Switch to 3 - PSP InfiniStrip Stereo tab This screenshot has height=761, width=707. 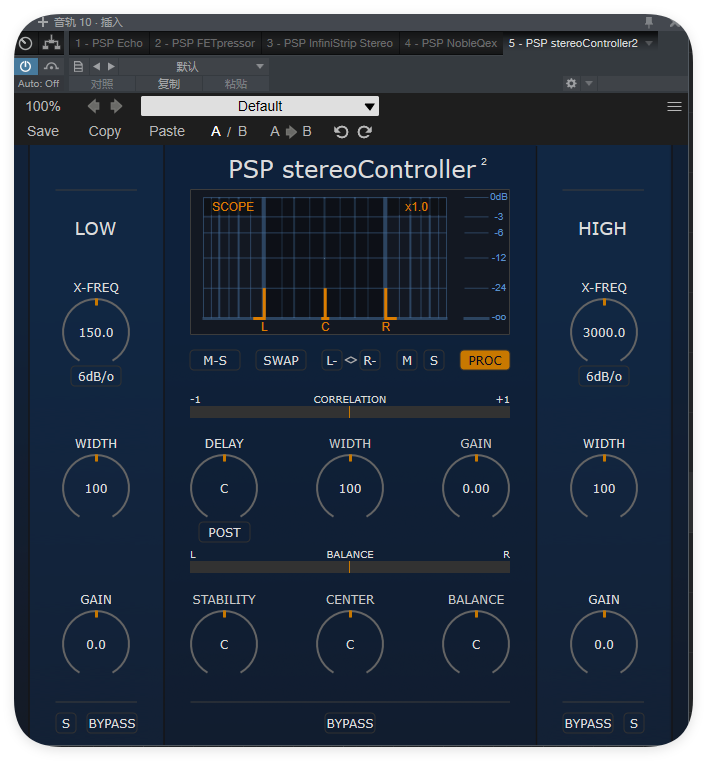point(329,43)
